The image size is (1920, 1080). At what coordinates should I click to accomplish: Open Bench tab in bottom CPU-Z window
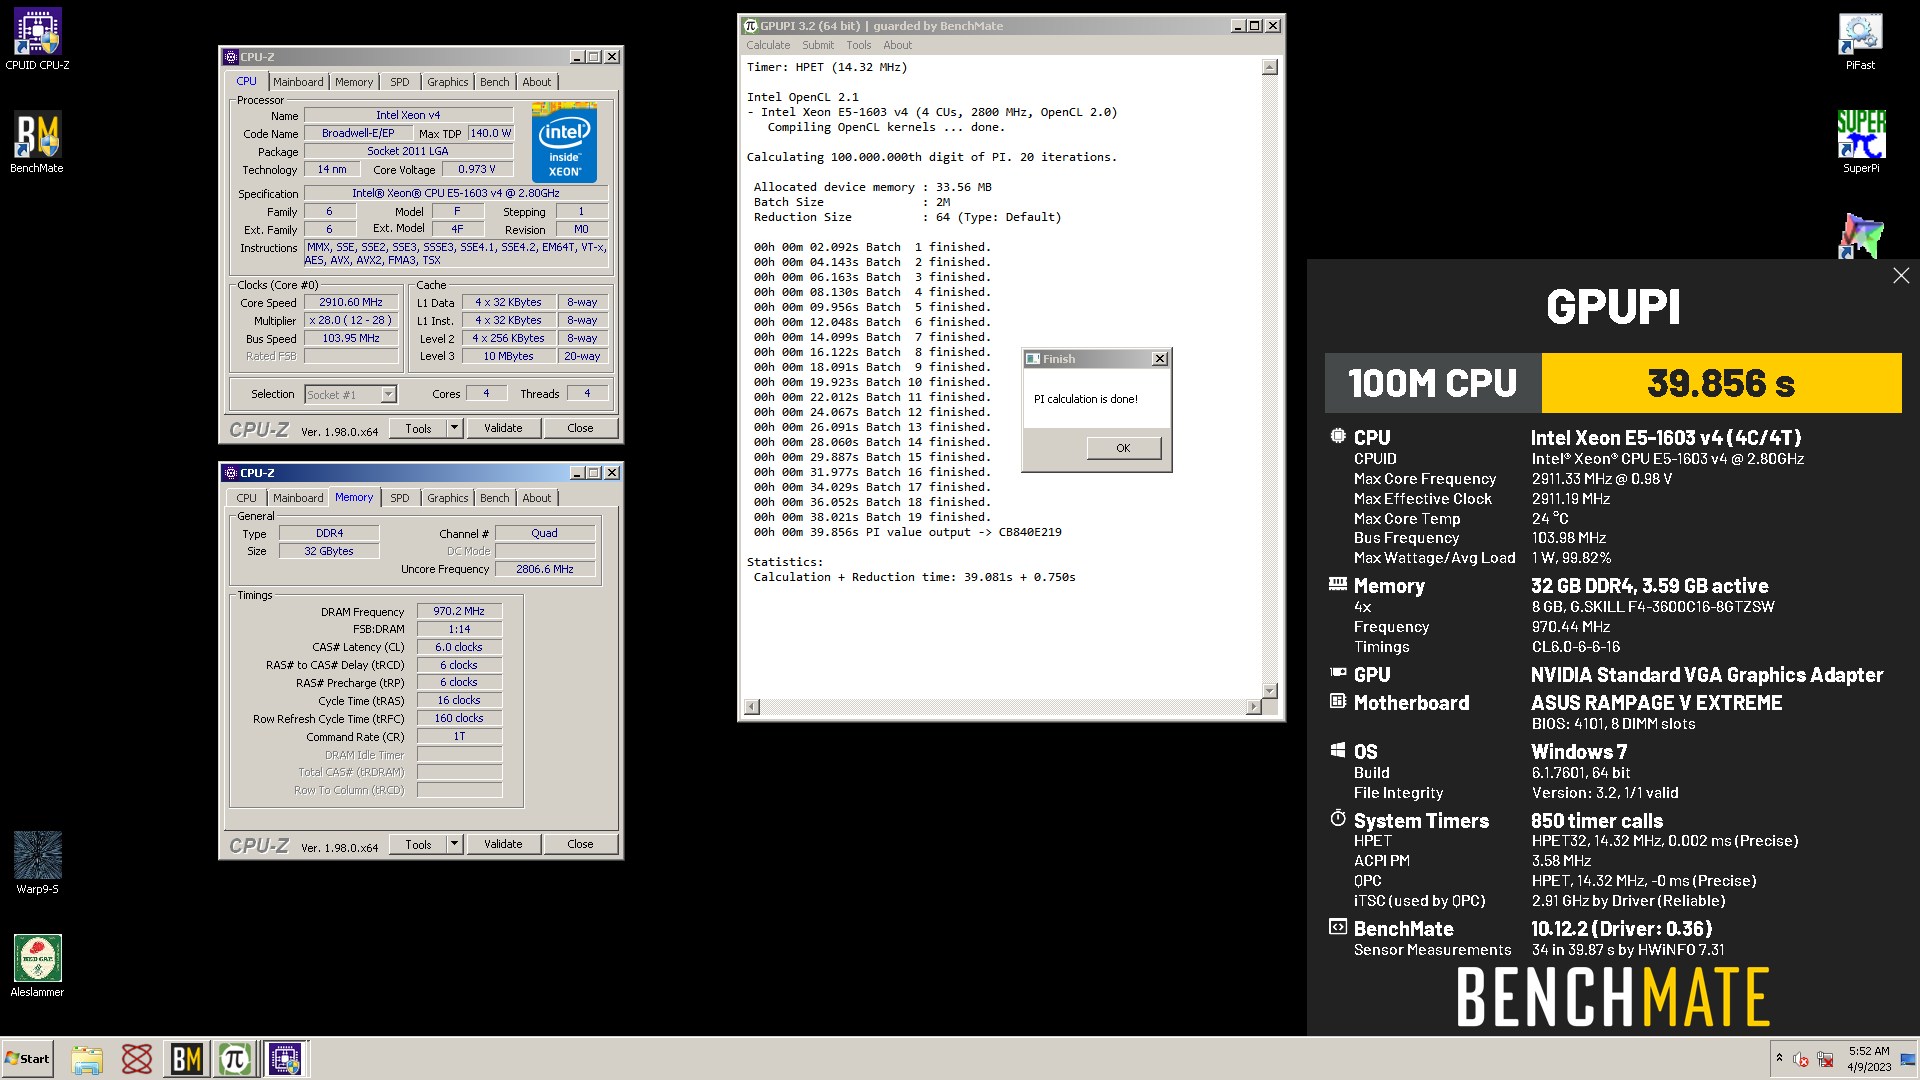(x=494, y=498)
